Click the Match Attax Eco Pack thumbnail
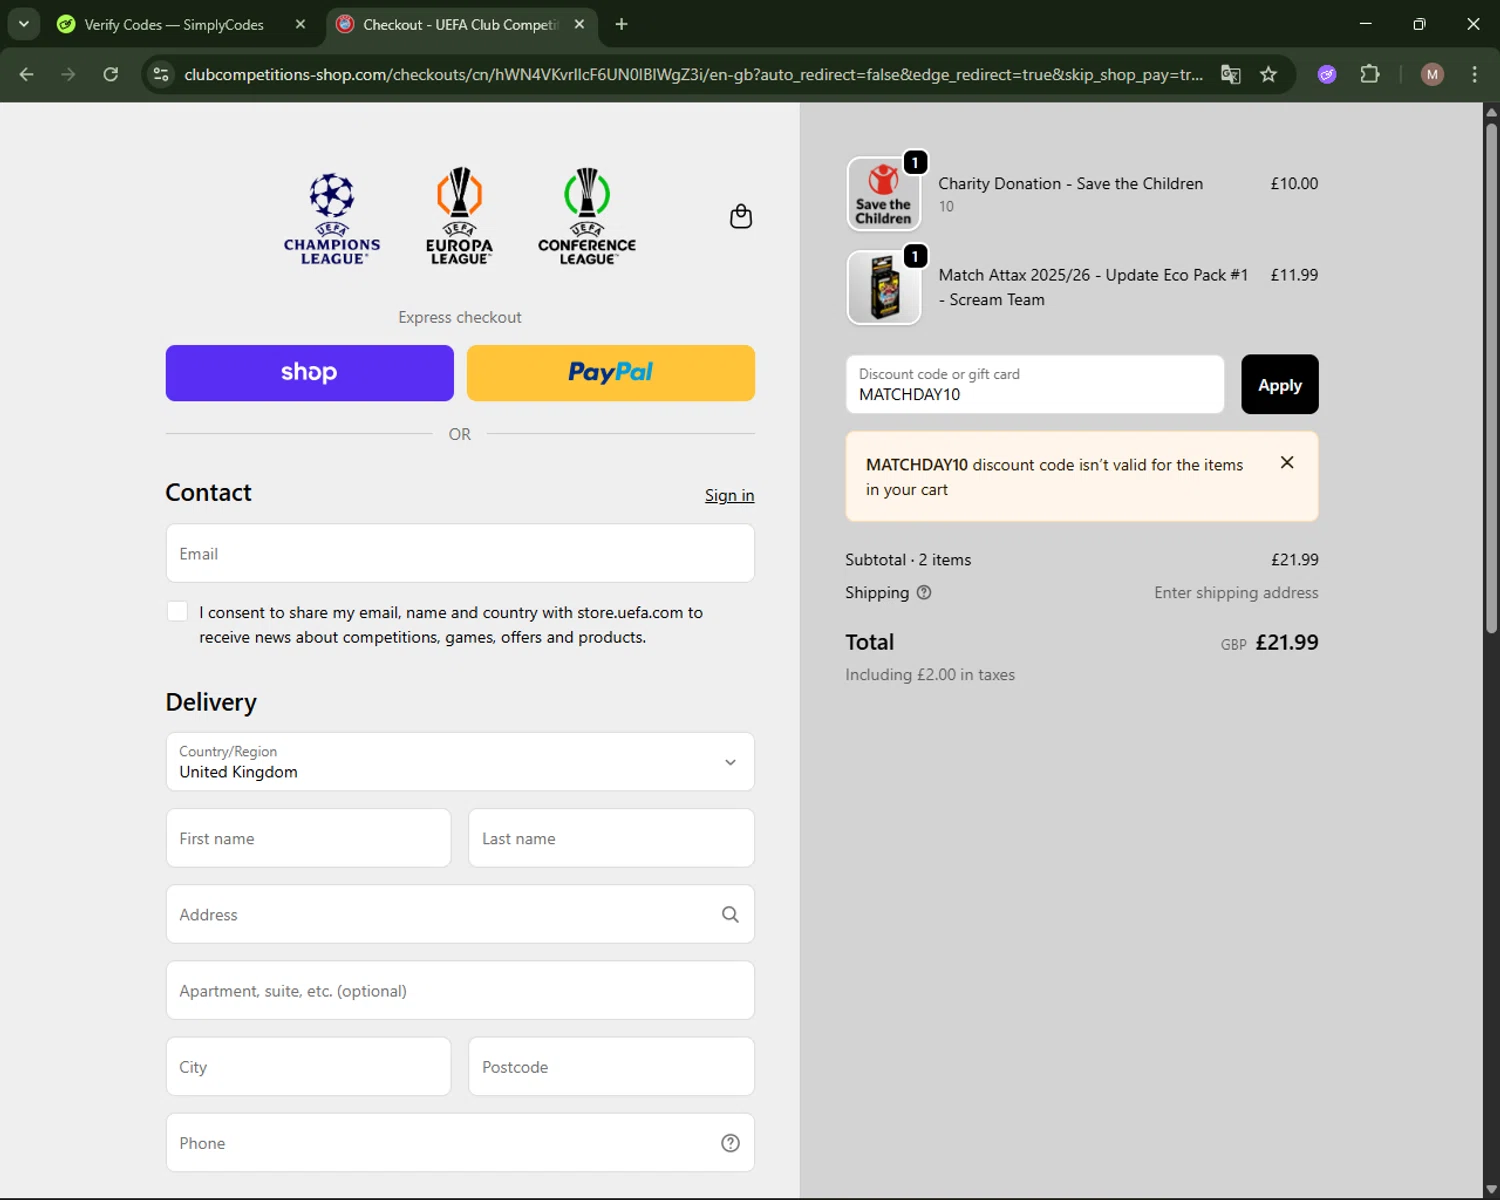Screen dimensions: 1500x1200 (x=884, y=288)
